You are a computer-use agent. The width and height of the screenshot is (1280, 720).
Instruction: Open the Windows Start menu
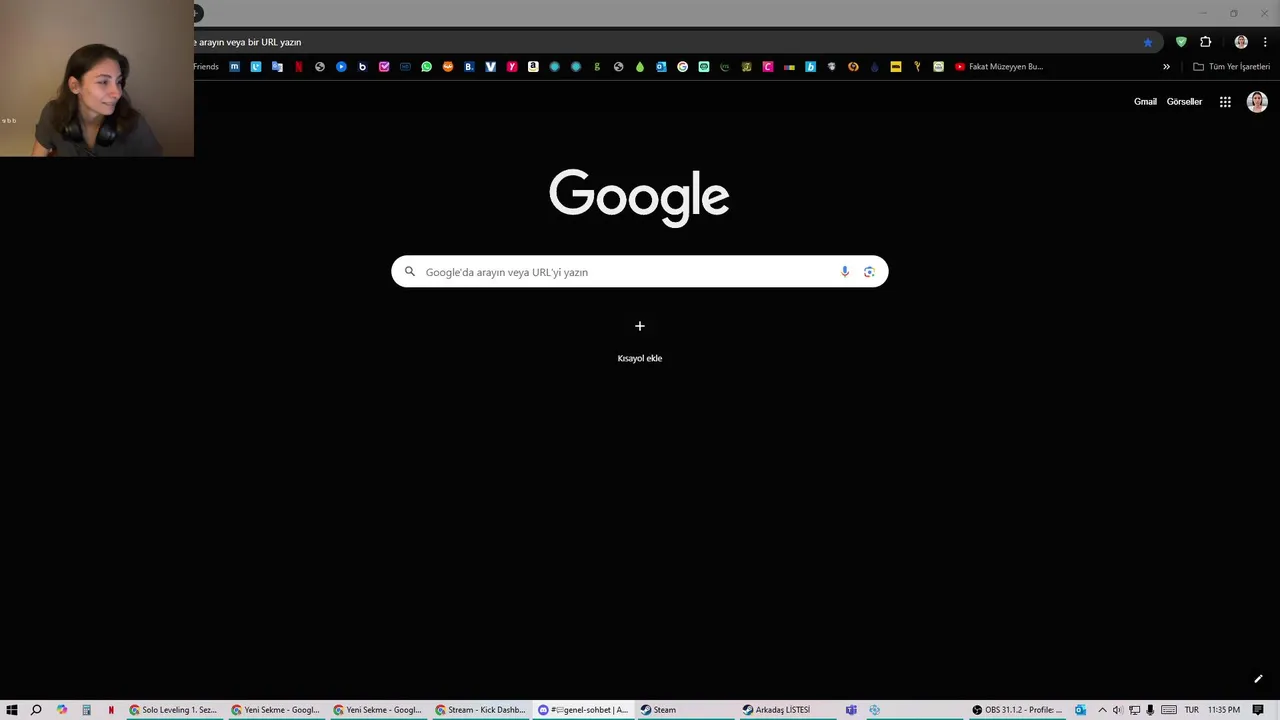(12, 710)
